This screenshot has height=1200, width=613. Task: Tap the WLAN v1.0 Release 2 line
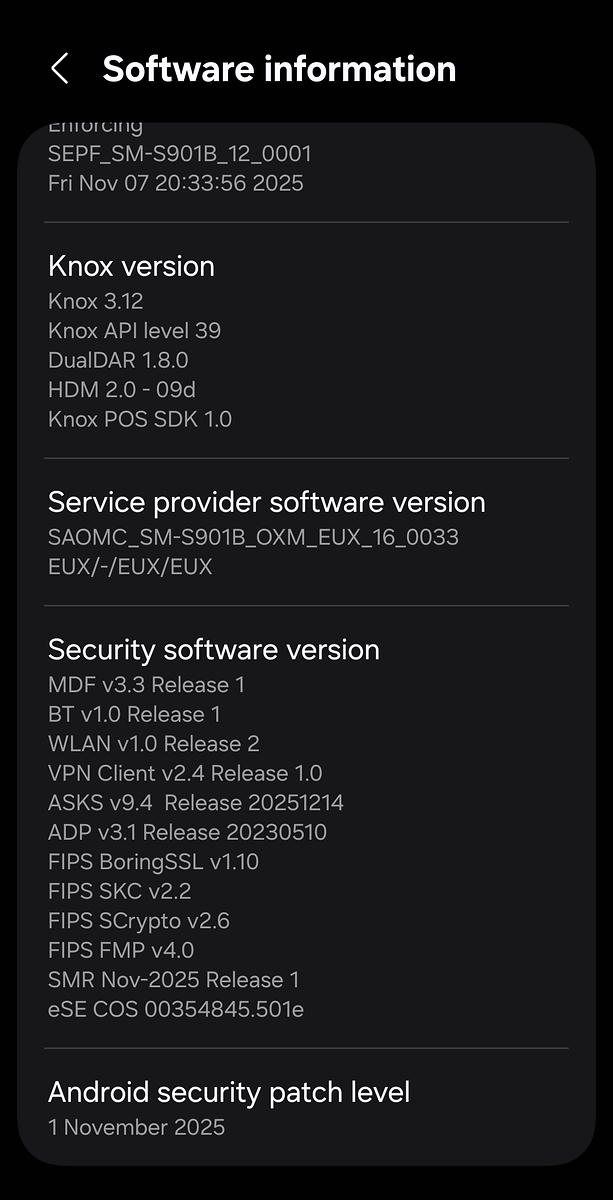click(153, 744)
